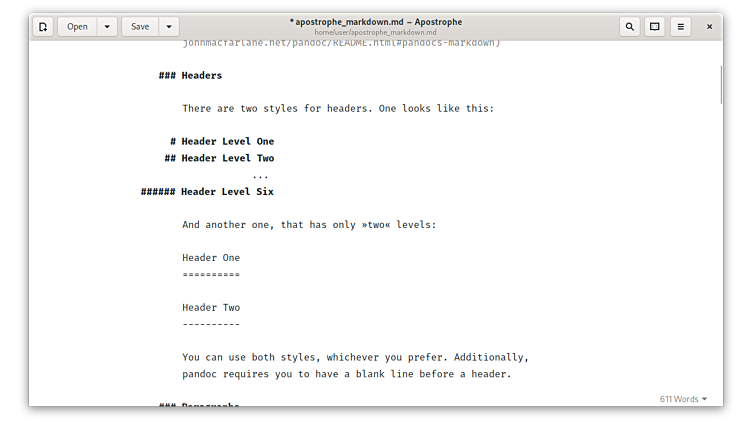Click the paragraph starting 'You can use both styles'
This screenshot has width=752, height=423.
[355, 365]
